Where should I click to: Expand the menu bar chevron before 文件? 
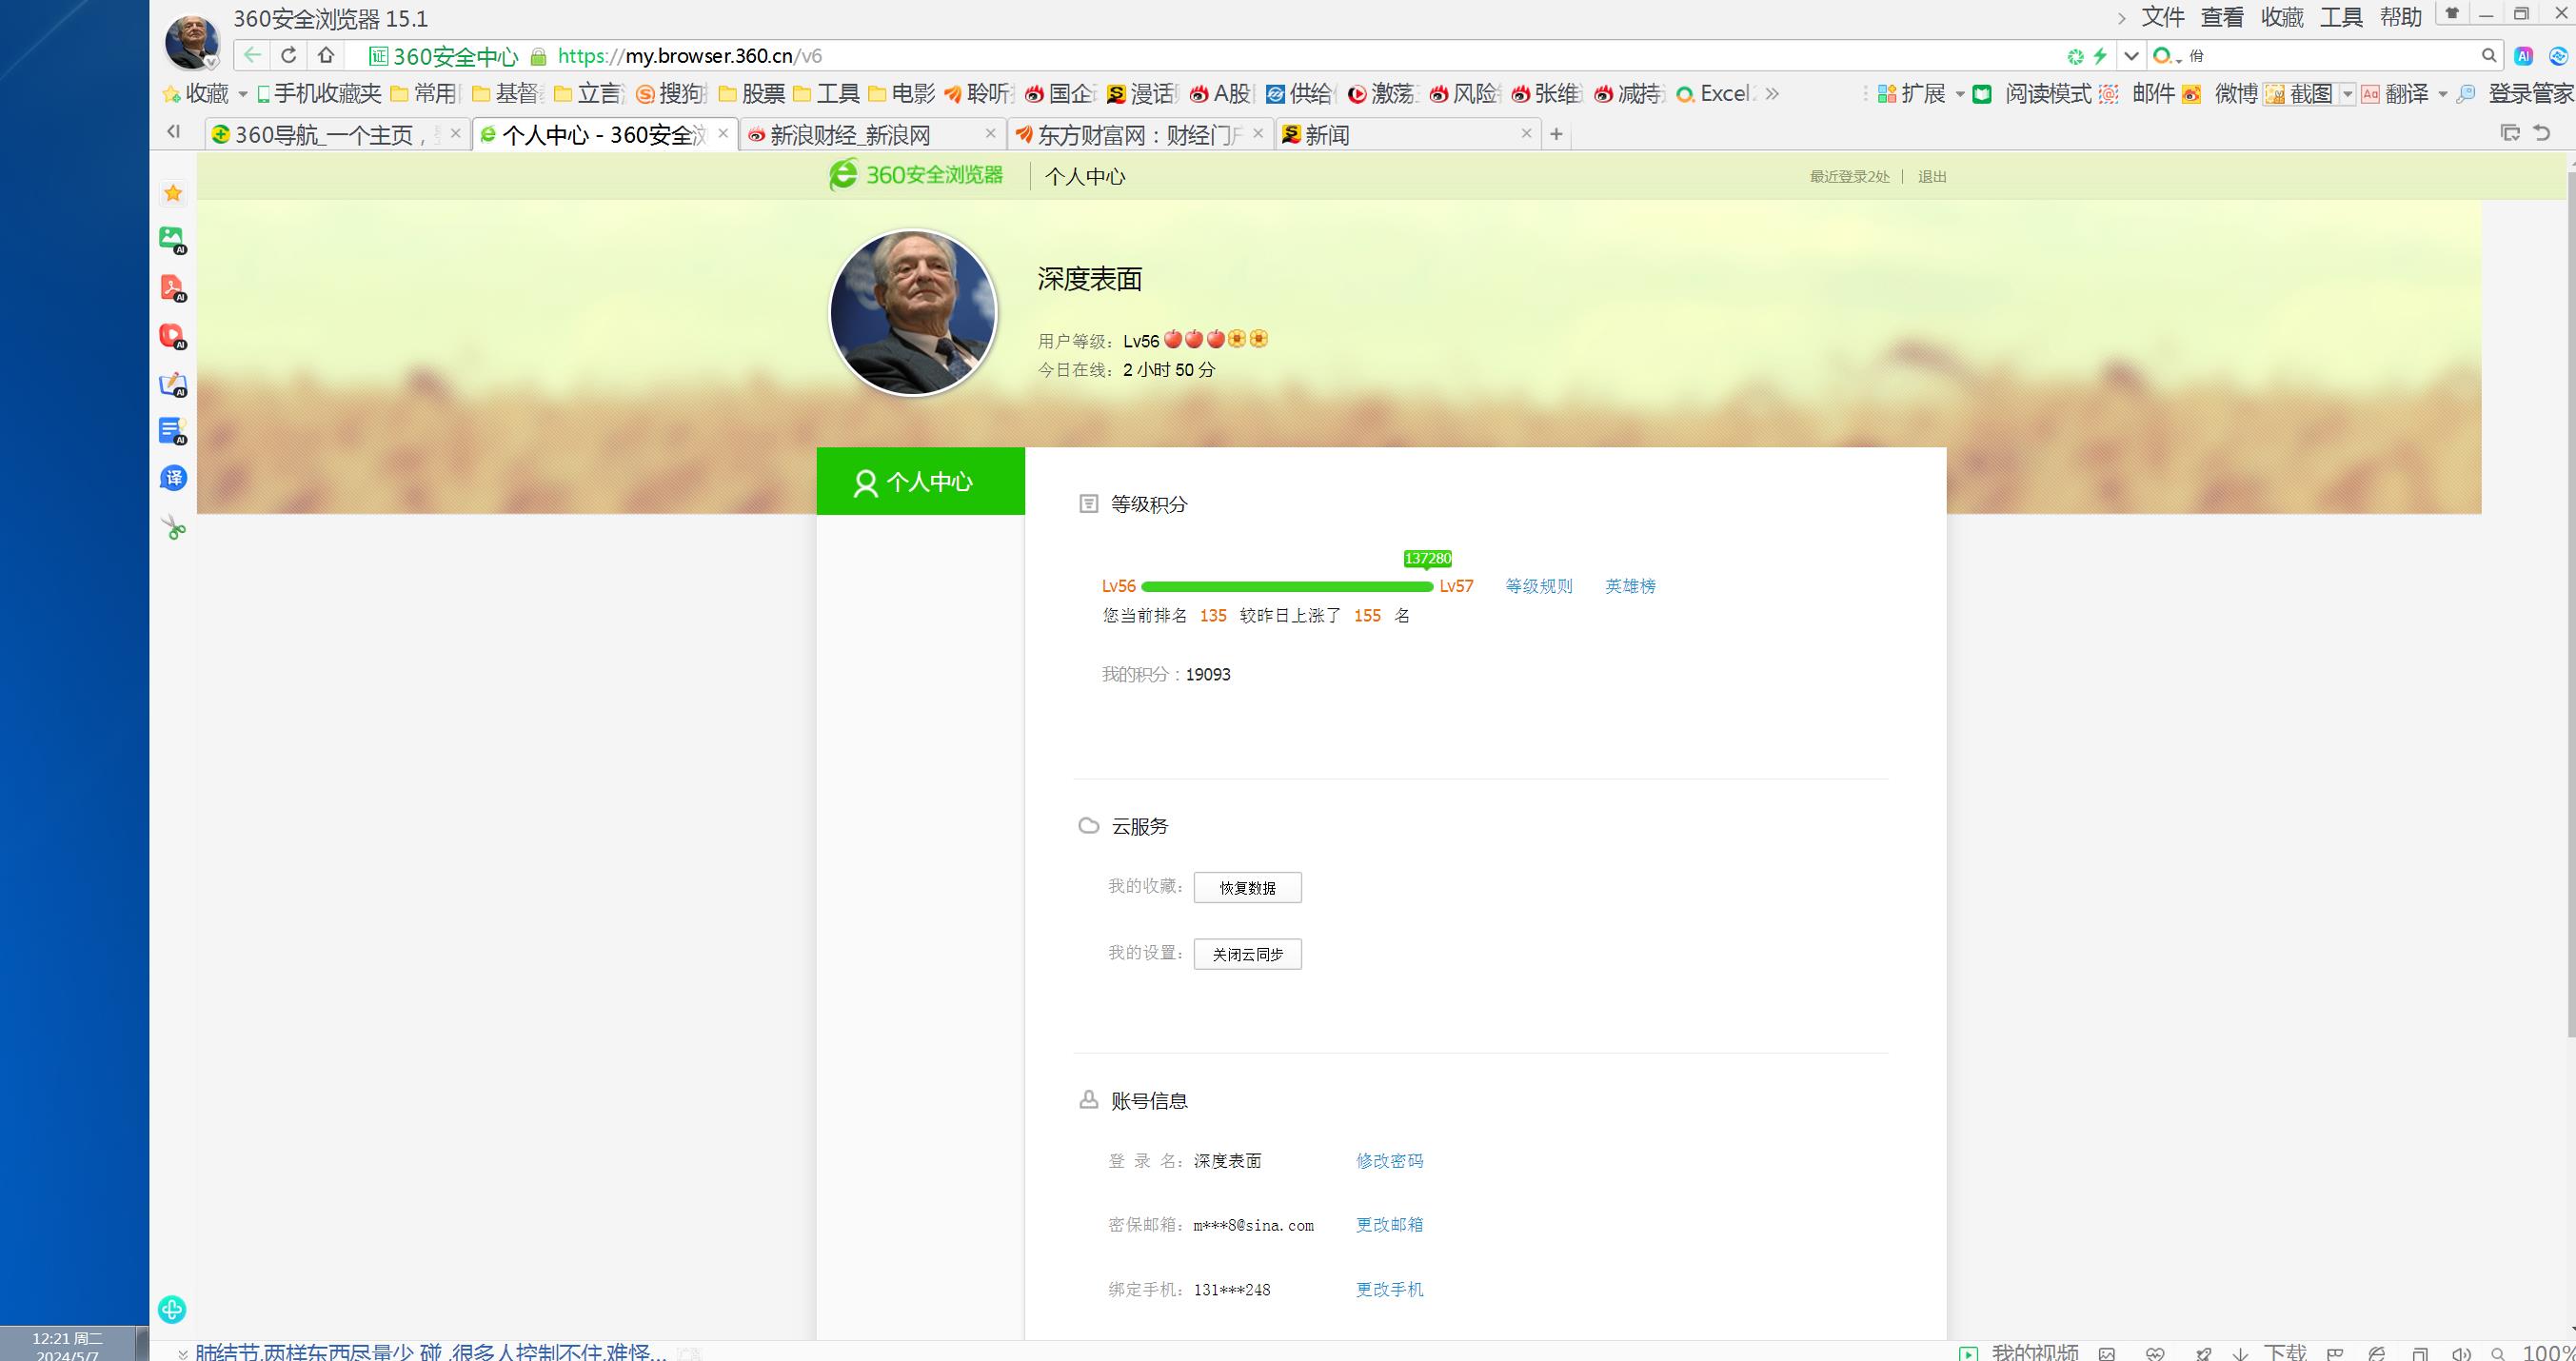pos(2121,18)
